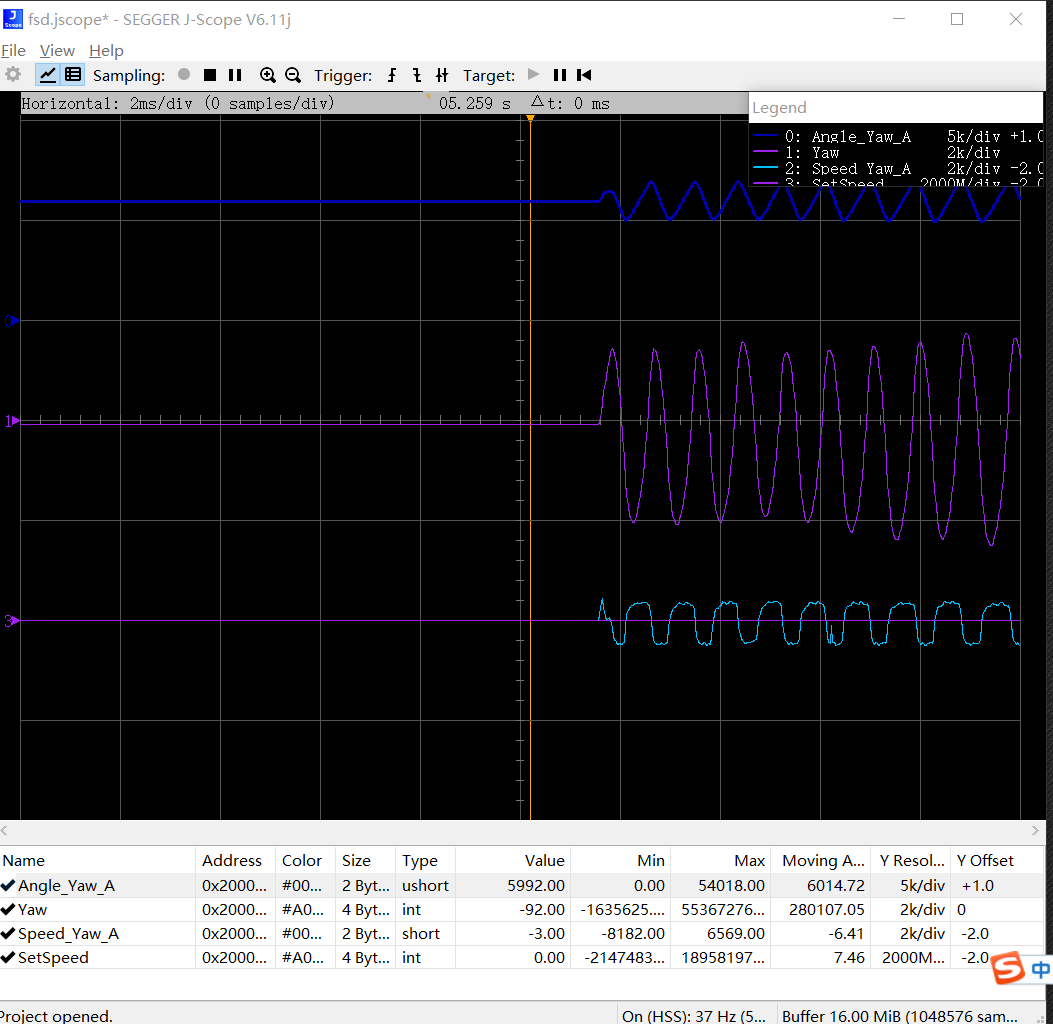The height and width of the screenshot is (1024, 1053).
Task: Click Speed_Yaw_A Y resolution 2k/div
Action: coord(911,934)
